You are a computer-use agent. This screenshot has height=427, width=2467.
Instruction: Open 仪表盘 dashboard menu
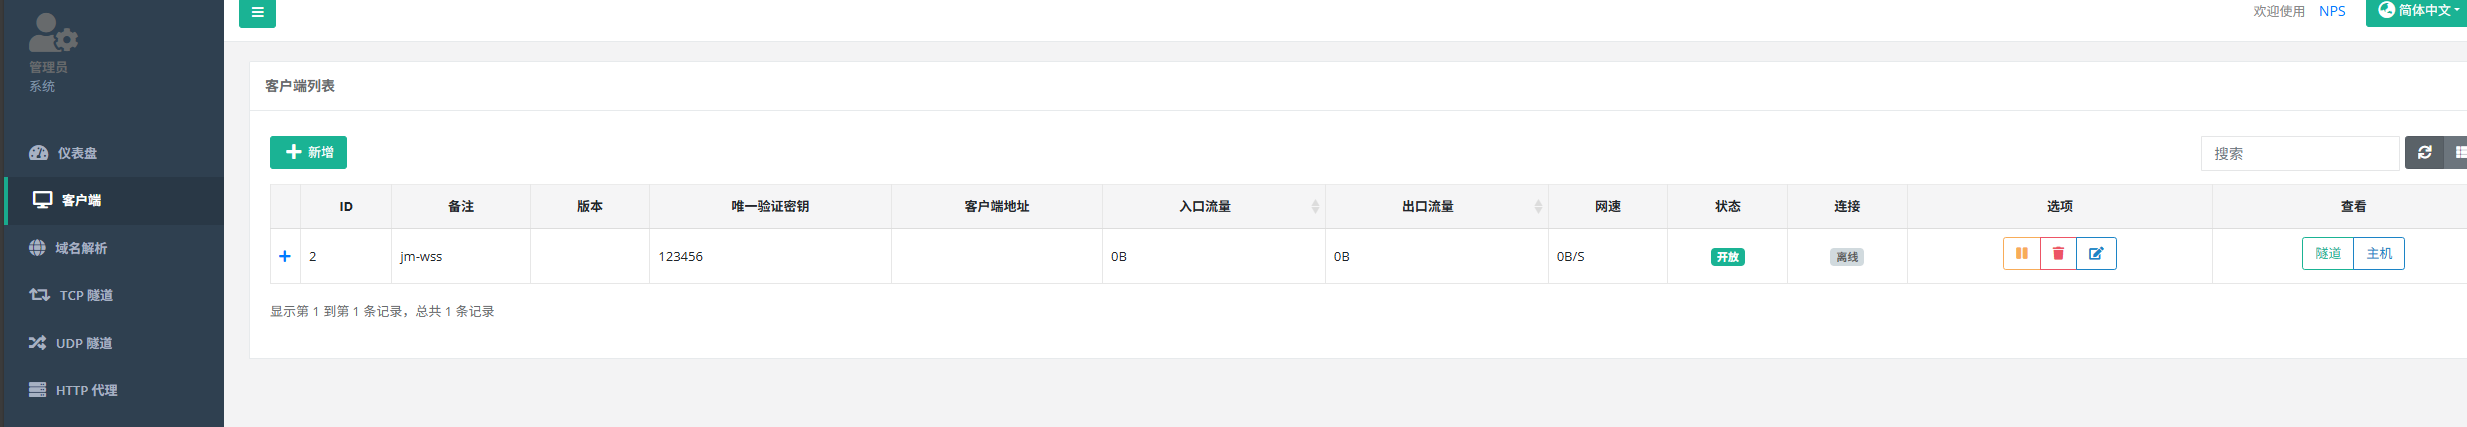(x=77, y=153)
